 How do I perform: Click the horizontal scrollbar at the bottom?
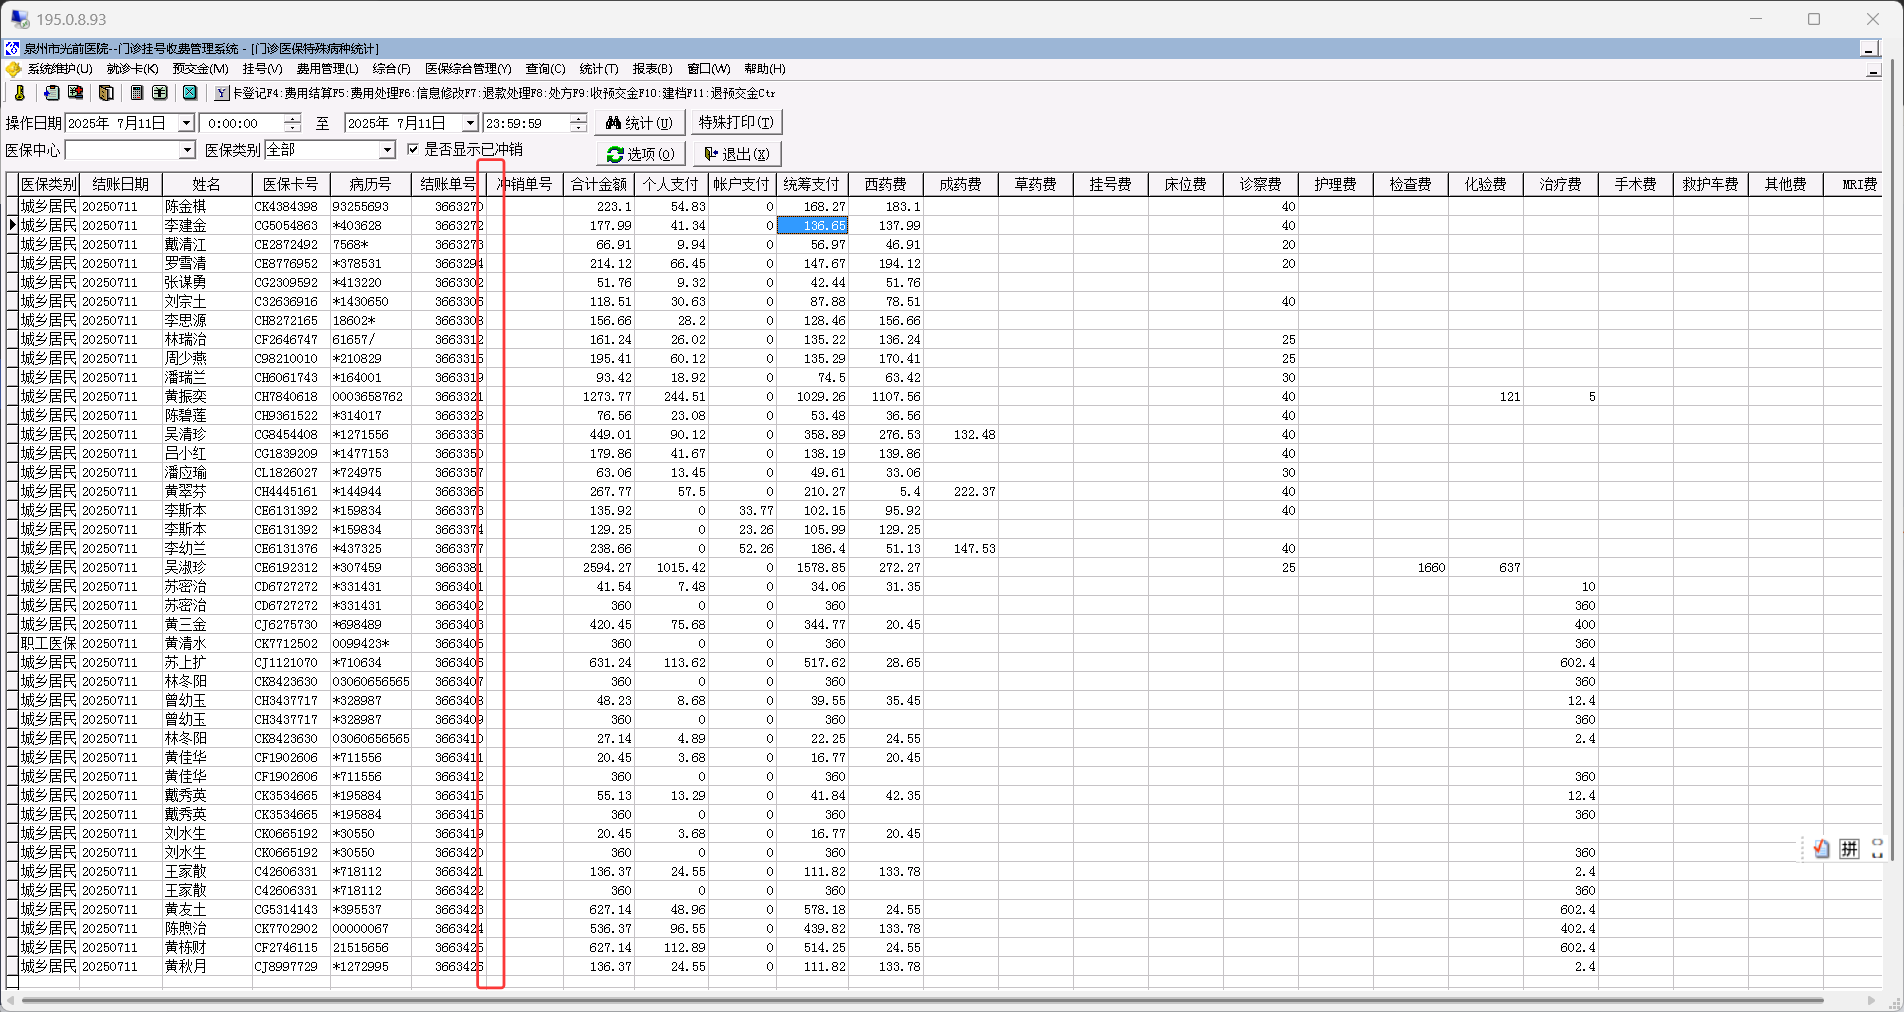tap(920, 1000)
